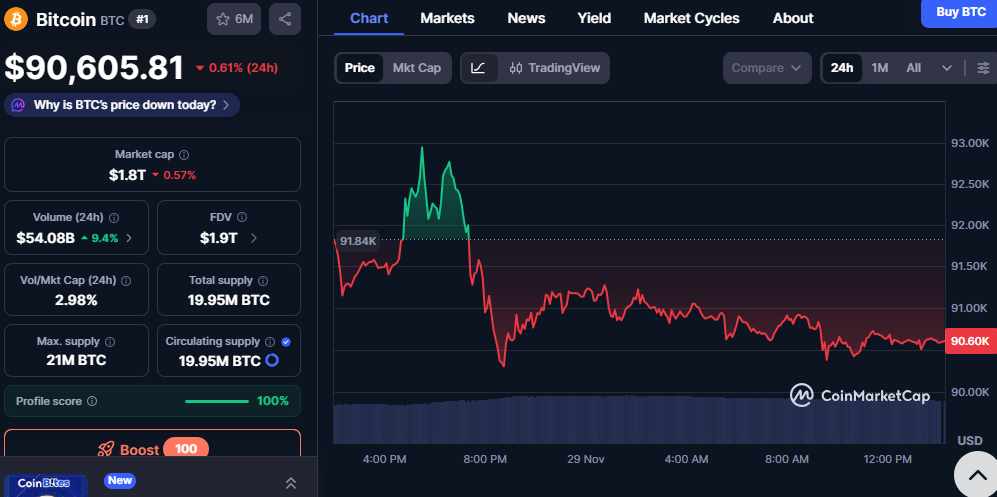
Task: Click the share icon next to Bitcoin
Action: tap(285, 19)
